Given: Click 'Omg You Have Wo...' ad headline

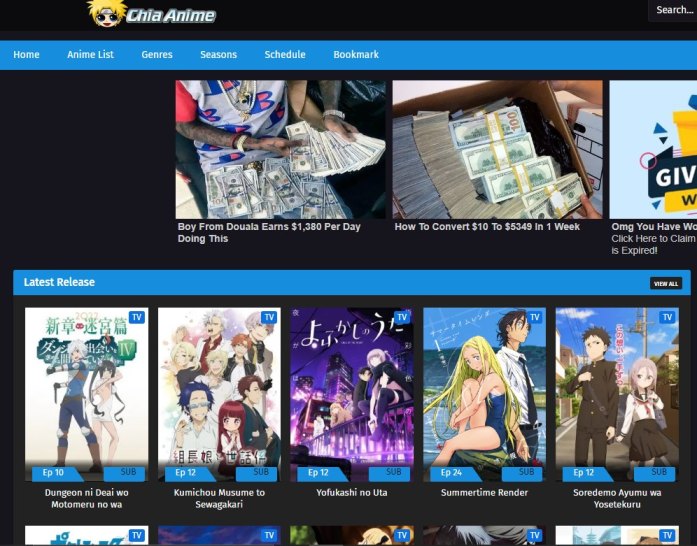Looking at the screenshot, I should [x=653, y=227].
